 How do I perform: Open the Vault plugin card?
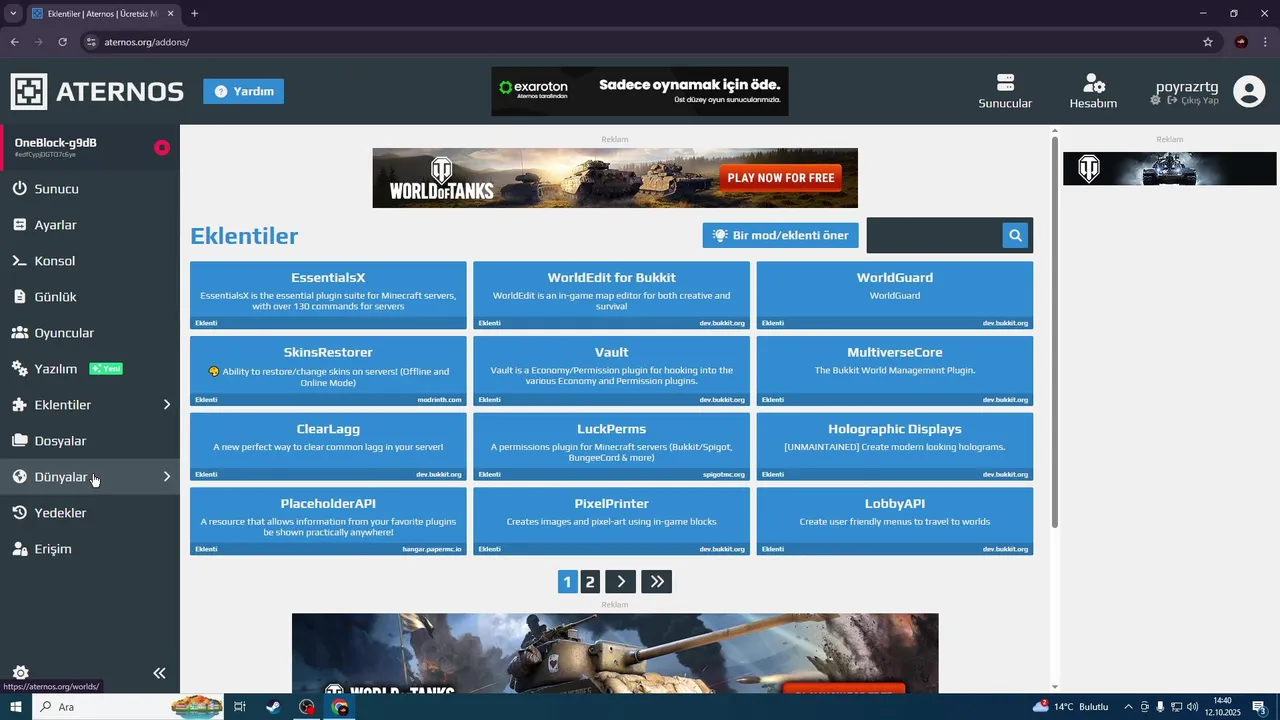[x=611, y=371]
